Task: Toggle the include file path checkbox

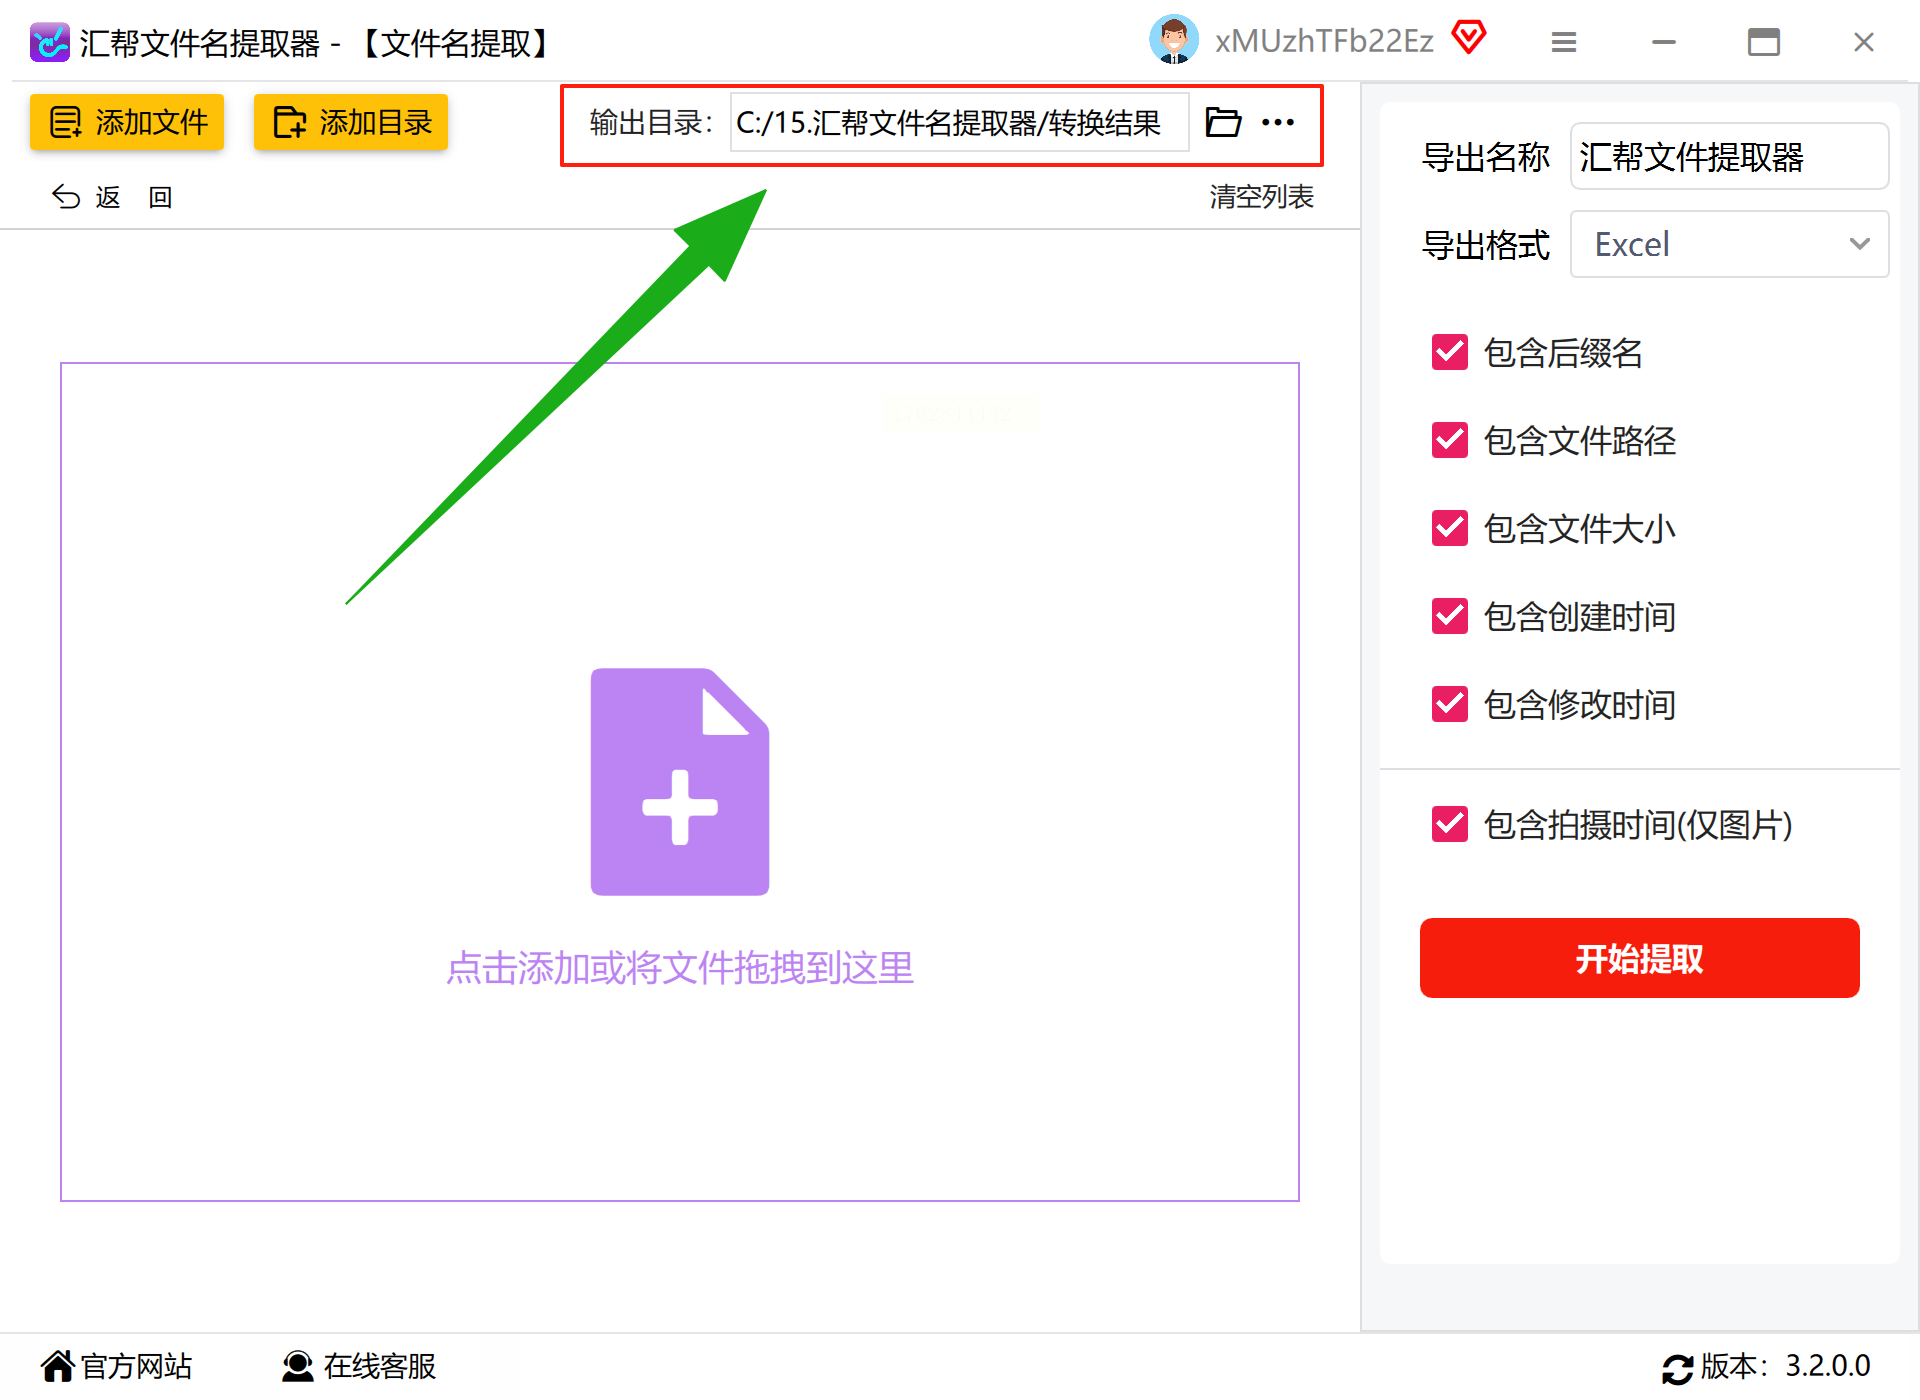Action: (1450, 440)
